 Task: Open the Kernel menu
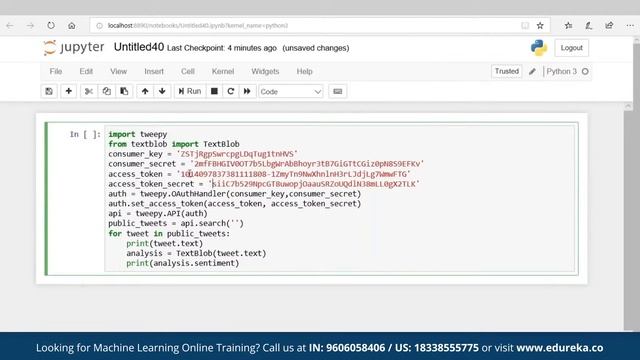[x=223, y=71]
